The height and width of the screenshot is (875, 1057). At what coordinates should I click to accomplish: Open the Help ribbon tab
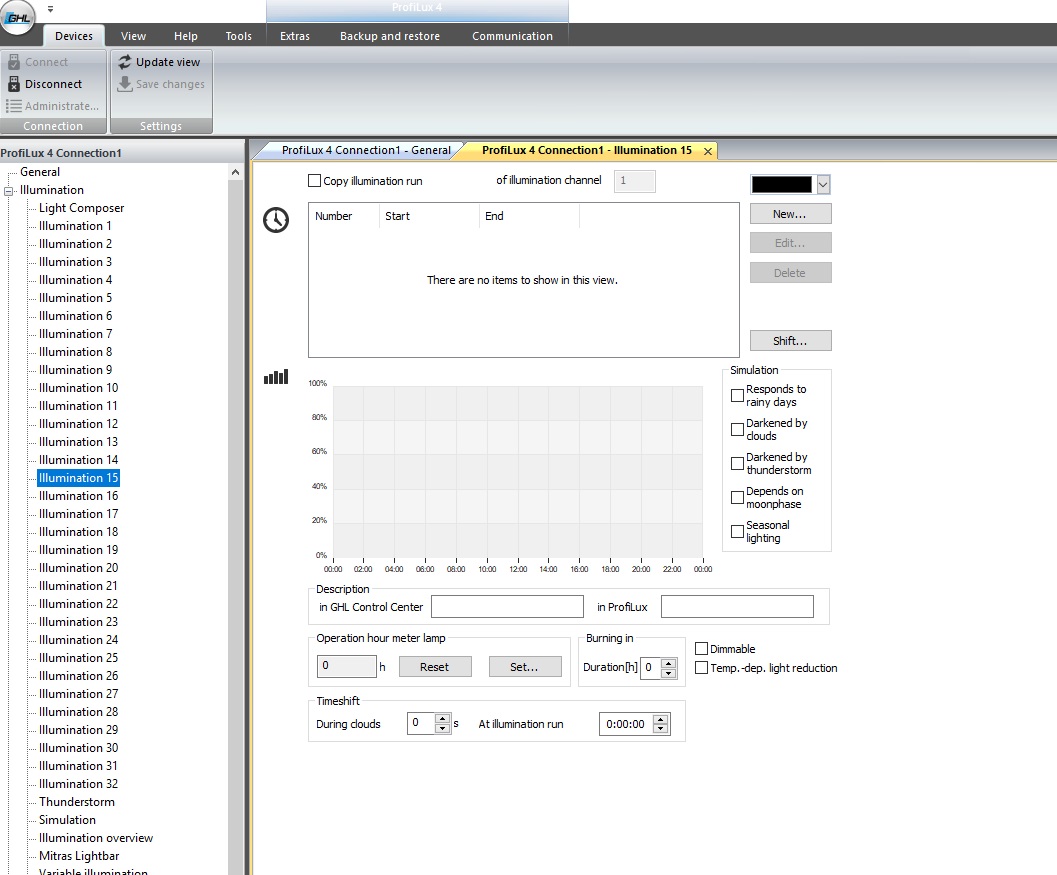[x=185, y=36]
